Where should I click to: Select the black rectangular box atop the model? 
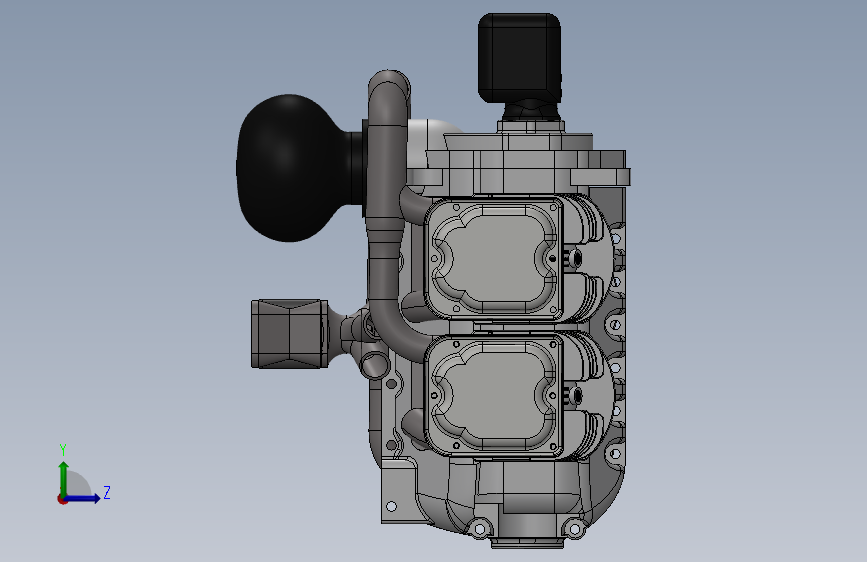(519, 58)
